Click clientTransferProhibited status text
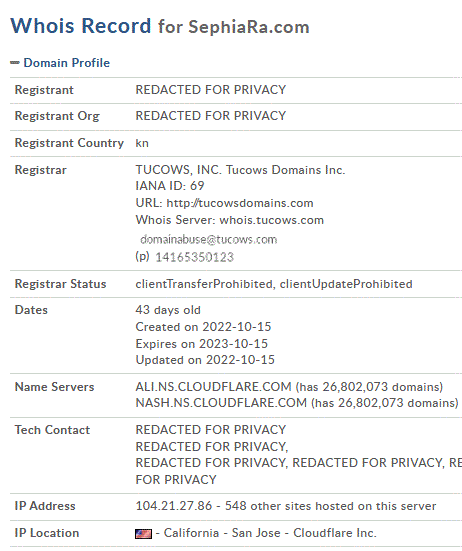Viewport: 462px width, 551px height. pyautogui.click(x=204, y=284)
